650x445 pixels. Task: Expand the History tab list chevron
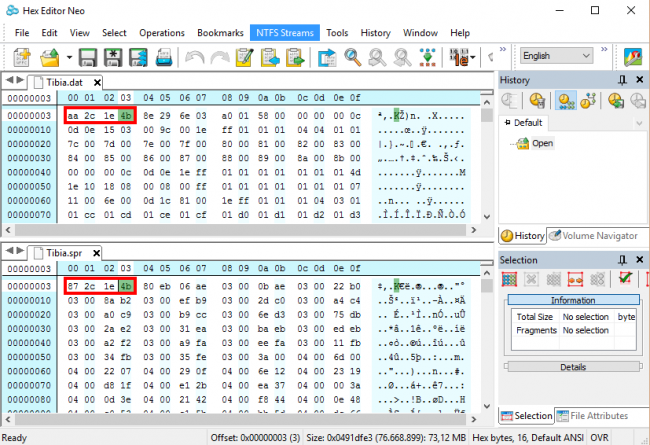pyautogui.click(x=639, y=123)
